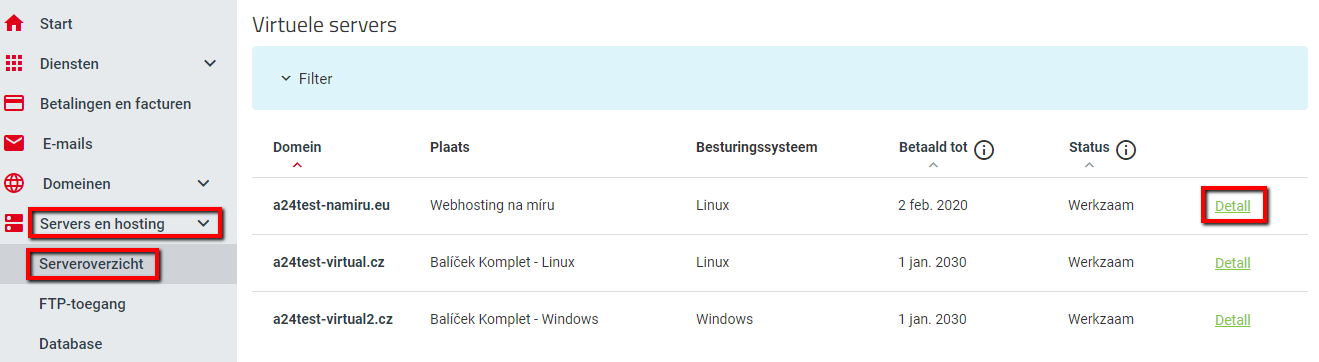
Task: Sort table by Domein column
Action: [x=297, y=147]
